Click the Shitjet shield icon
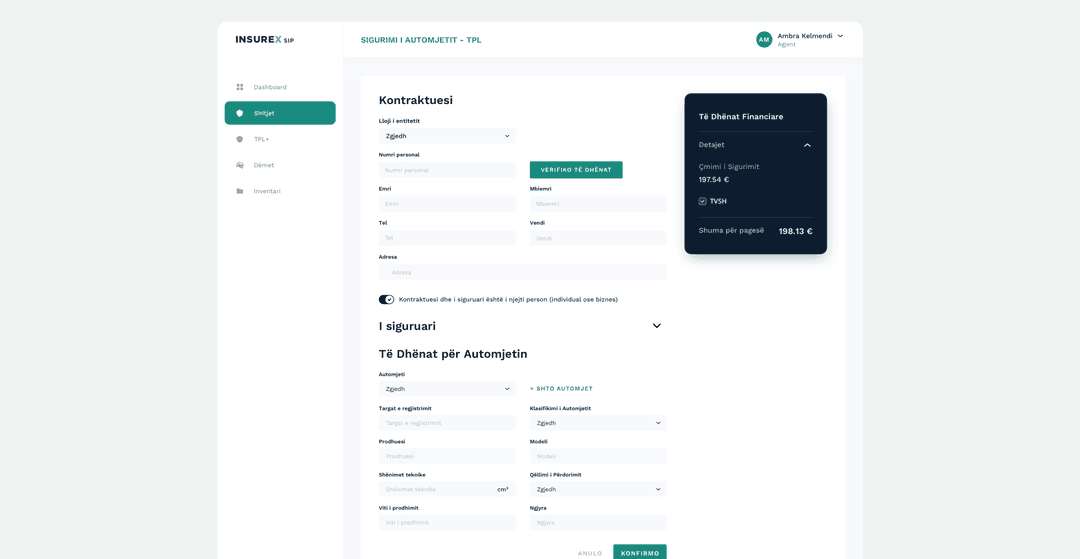 click(240, 113)
